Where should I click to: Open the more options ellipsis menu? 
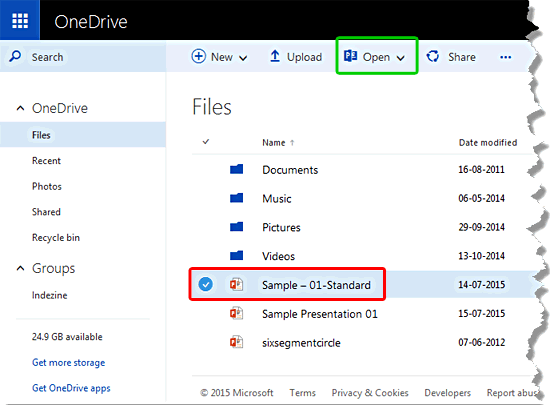(505, 57)
